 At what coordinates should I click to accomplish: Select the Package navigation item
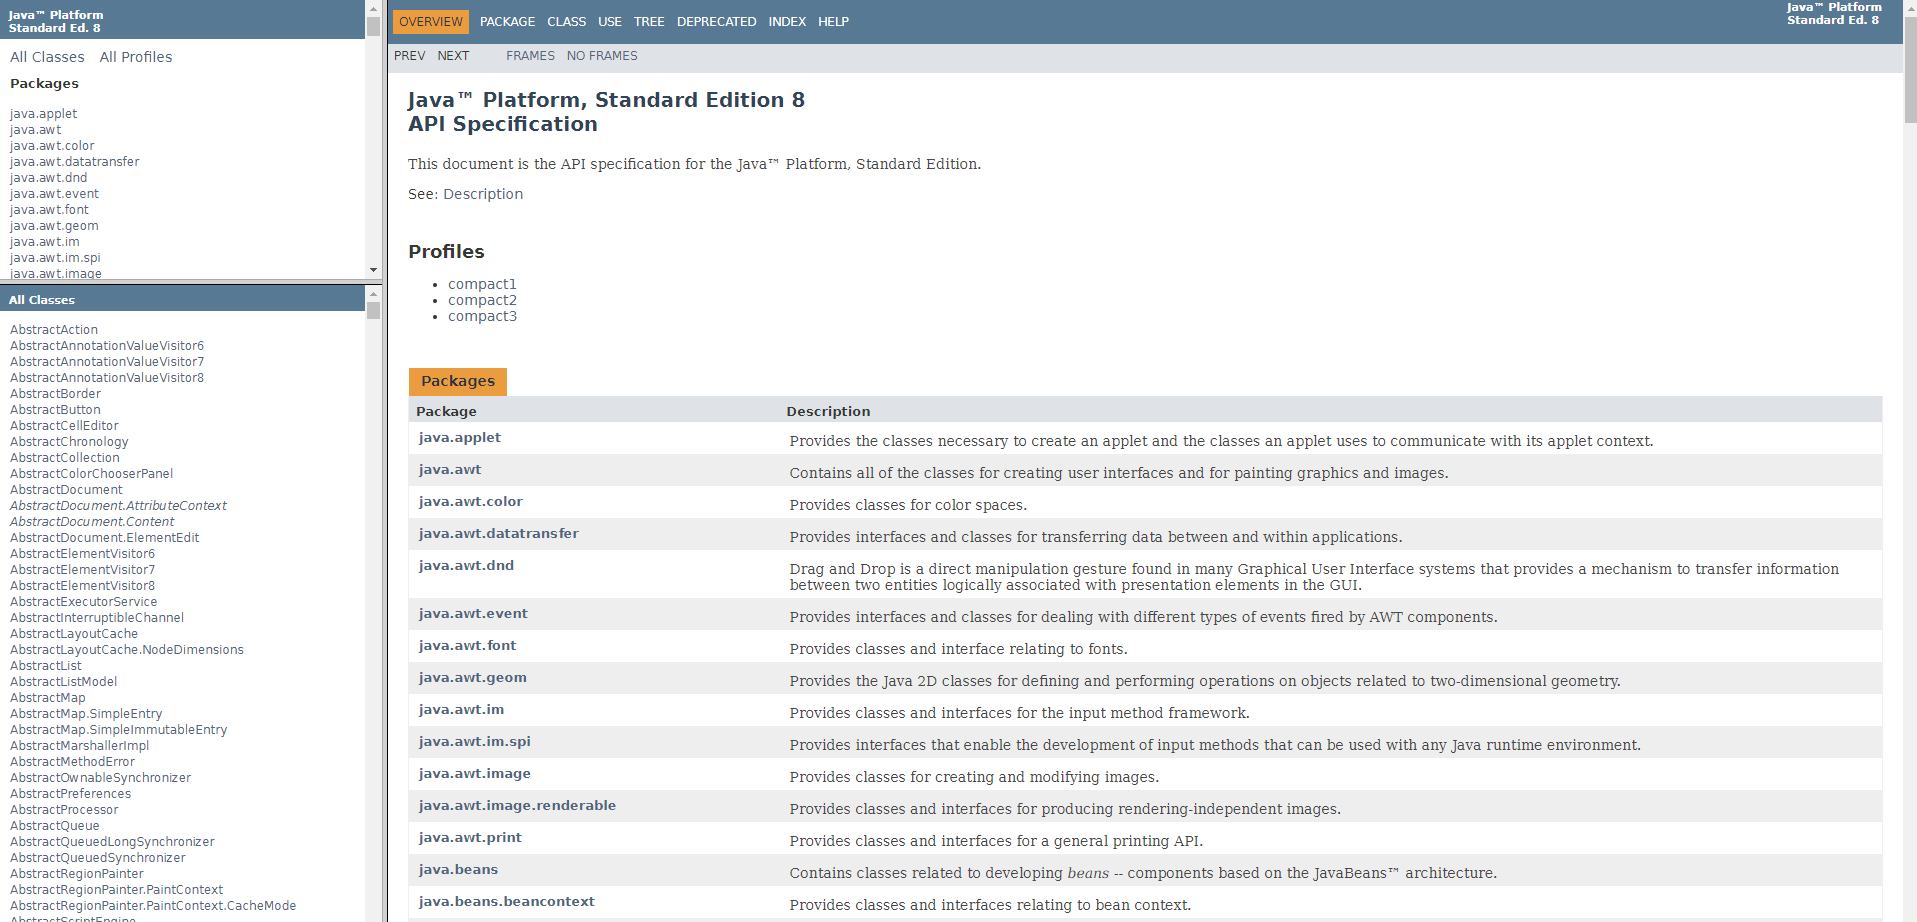click(507, 22)
